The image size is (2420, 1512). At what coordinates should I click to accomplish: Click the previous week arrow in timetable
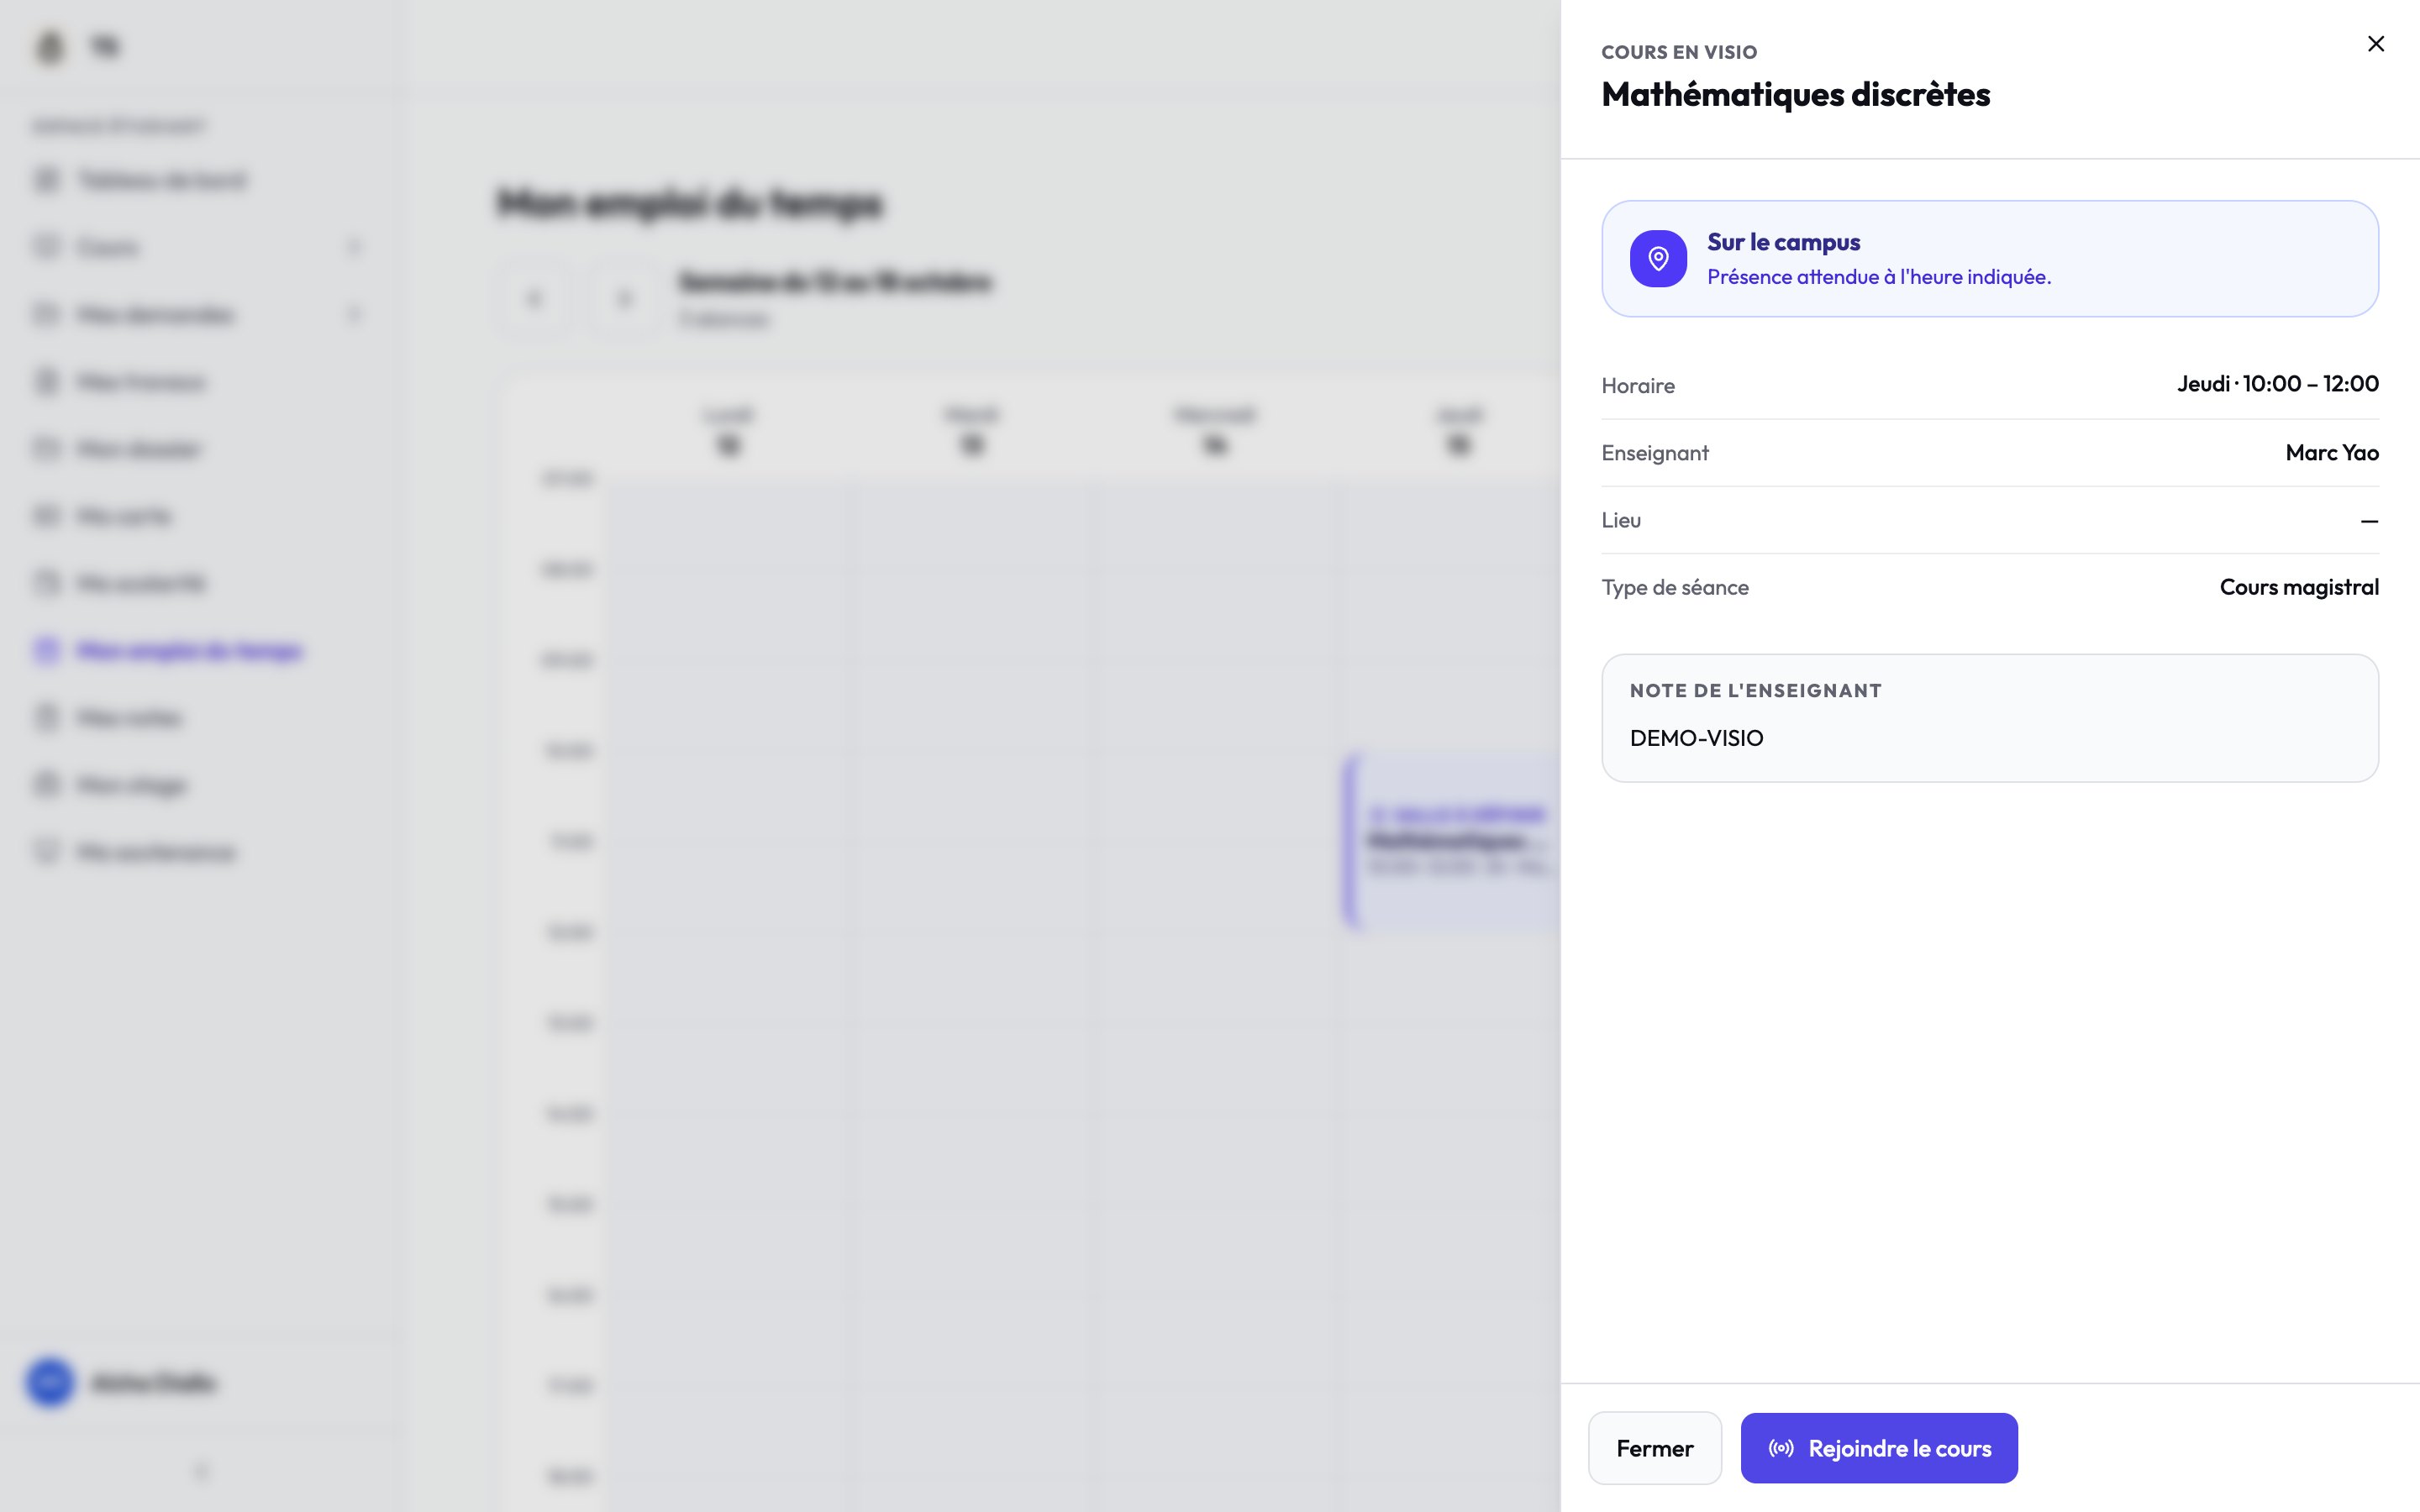pos(535,298)
